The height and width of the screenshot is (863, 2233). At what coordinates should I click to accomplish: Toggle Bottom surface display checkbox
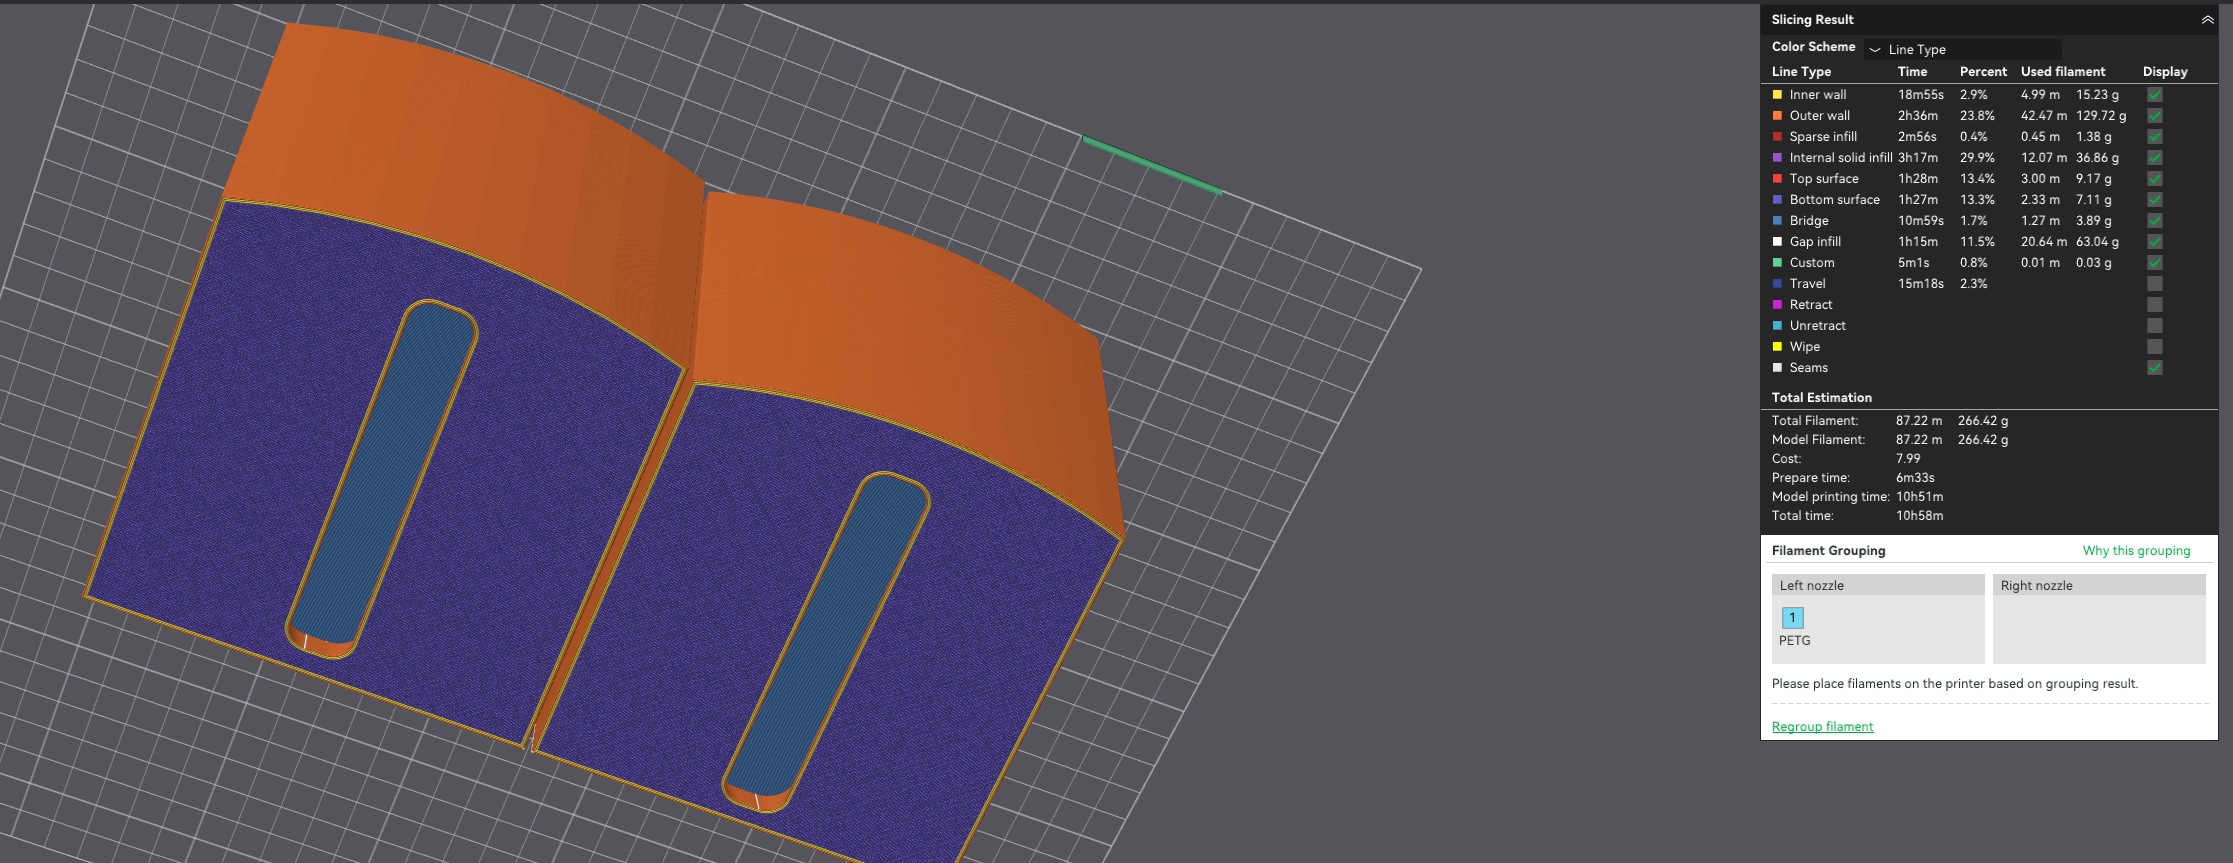pos(2155,200)
